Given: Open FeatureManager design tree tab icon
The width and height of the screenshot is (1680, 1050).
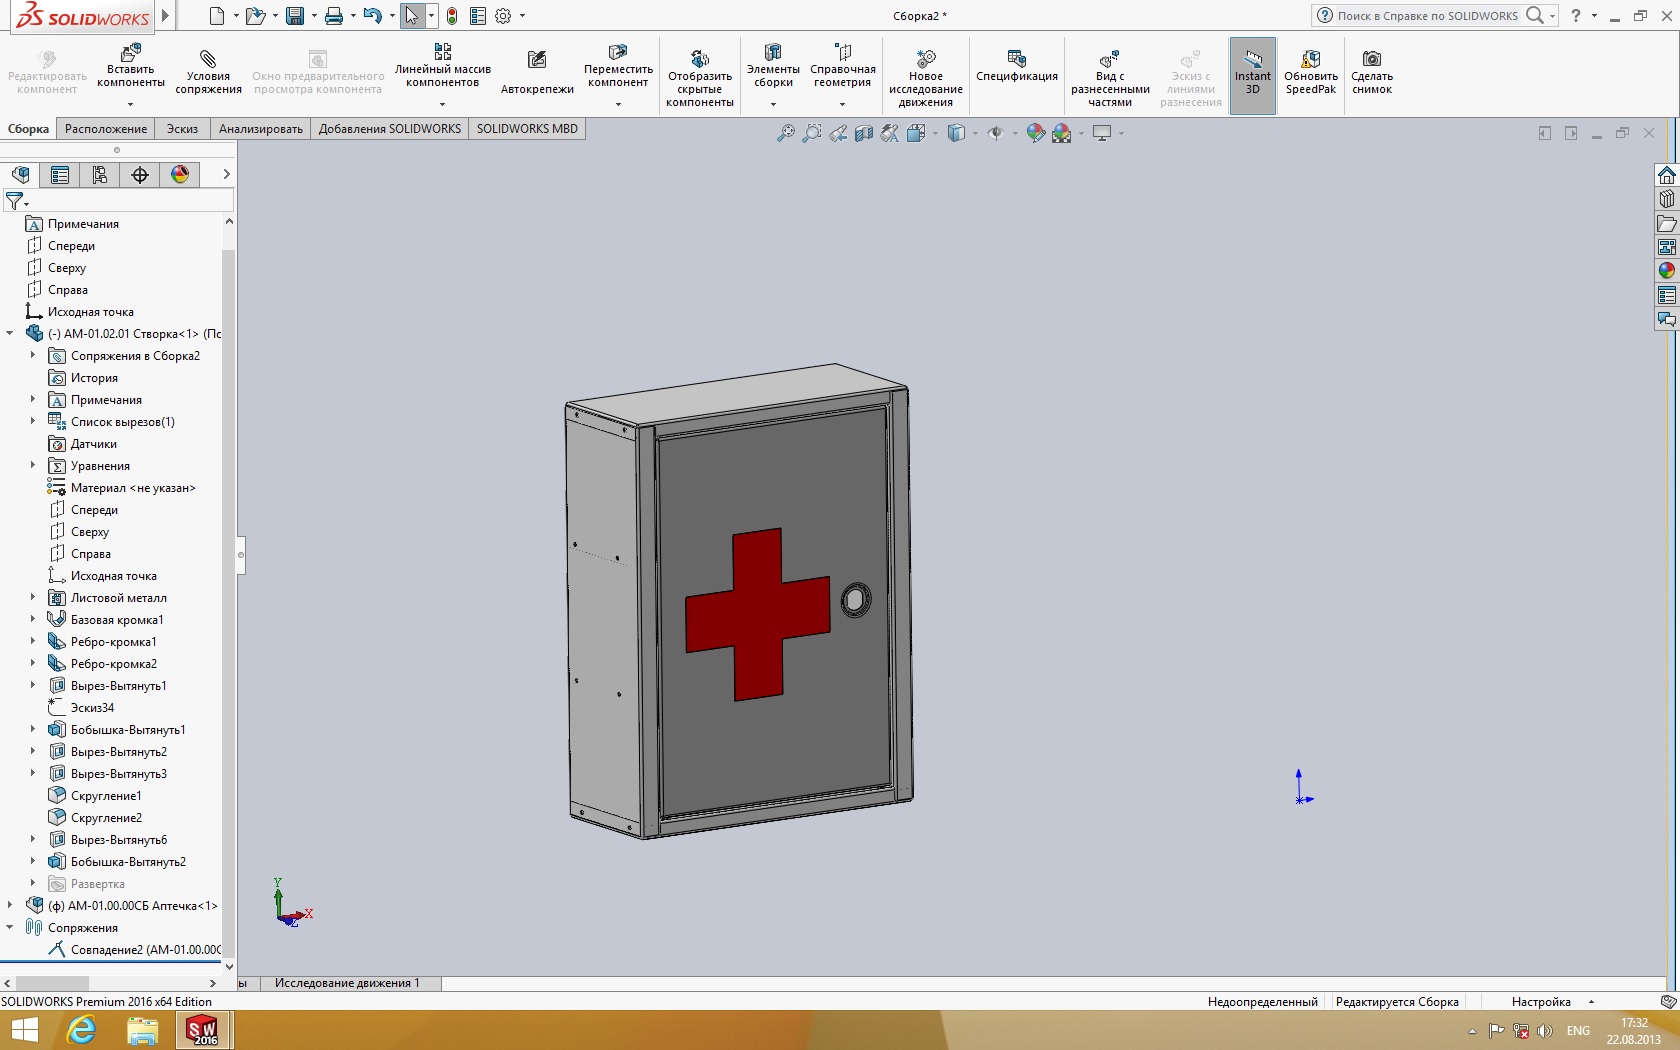Looking at the screenshot, I should tap(20, 175).
